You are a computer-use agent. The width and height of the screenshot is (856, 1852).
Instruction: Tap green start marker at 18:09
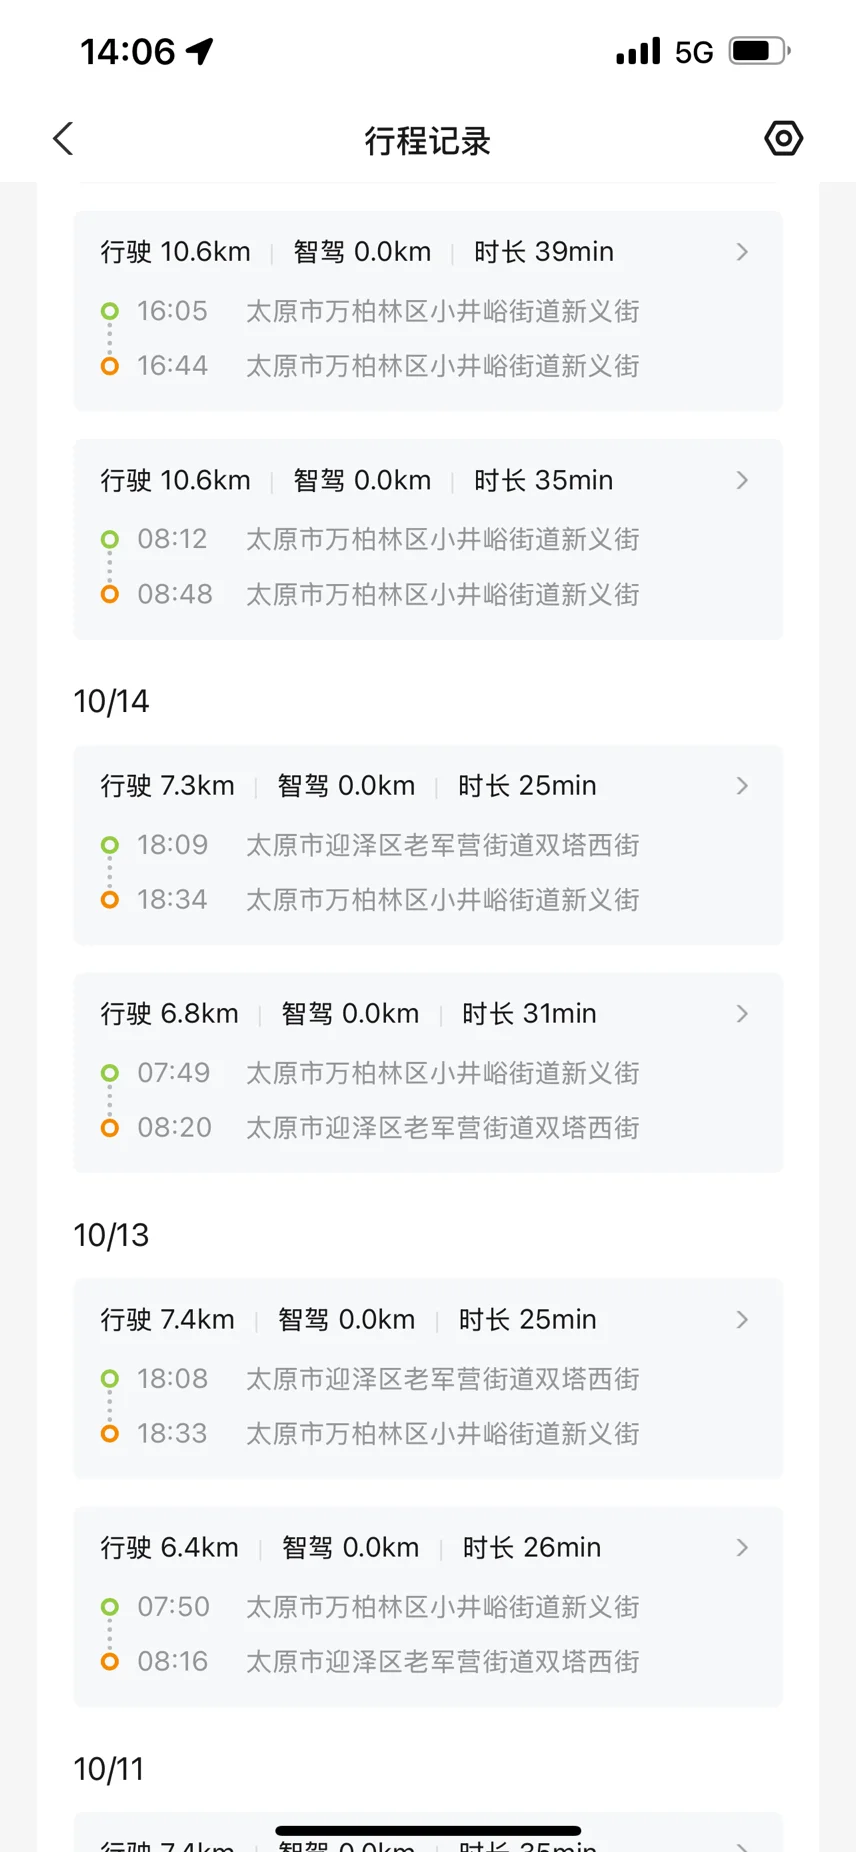point(110,845)
